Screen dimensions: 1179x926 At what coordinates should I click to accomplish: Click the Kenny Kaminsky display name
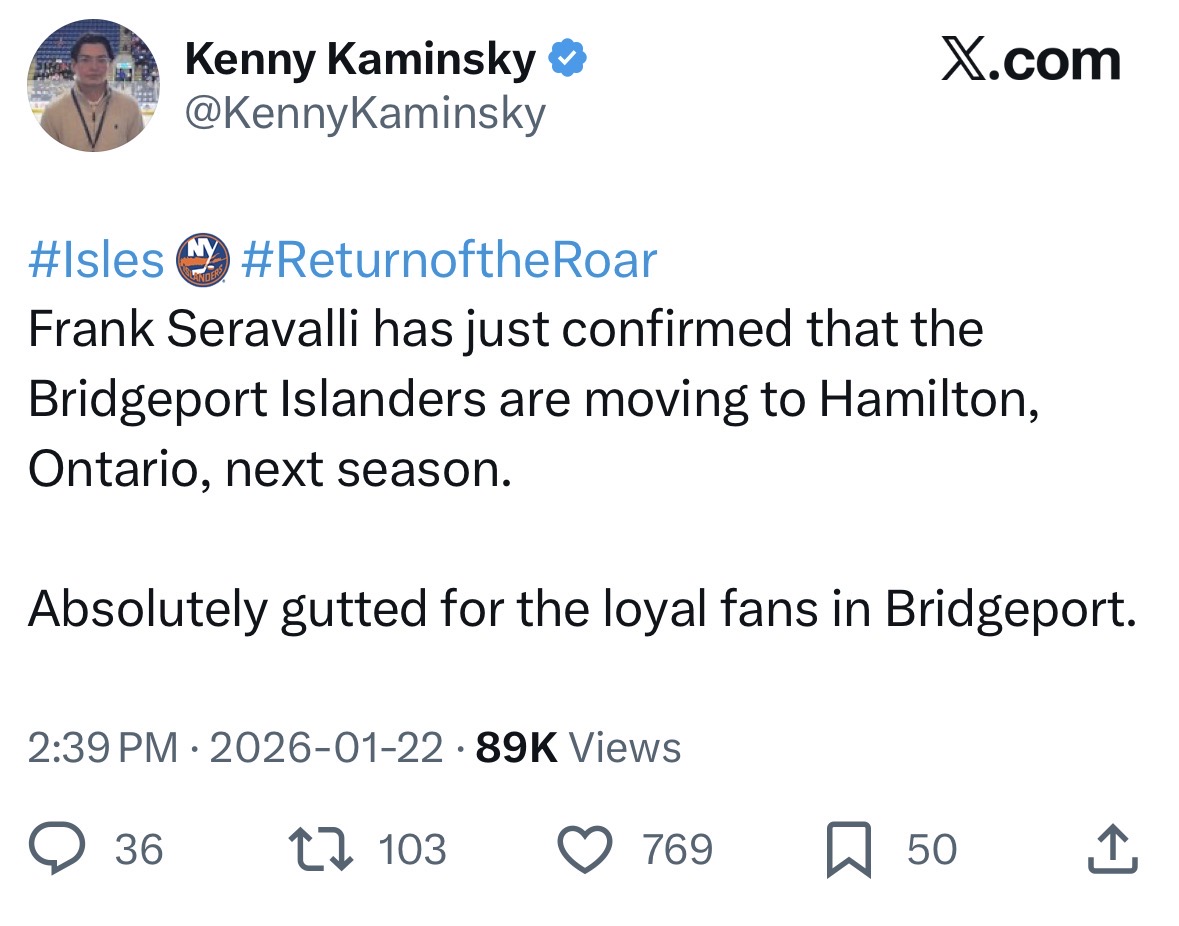point(360,62)
